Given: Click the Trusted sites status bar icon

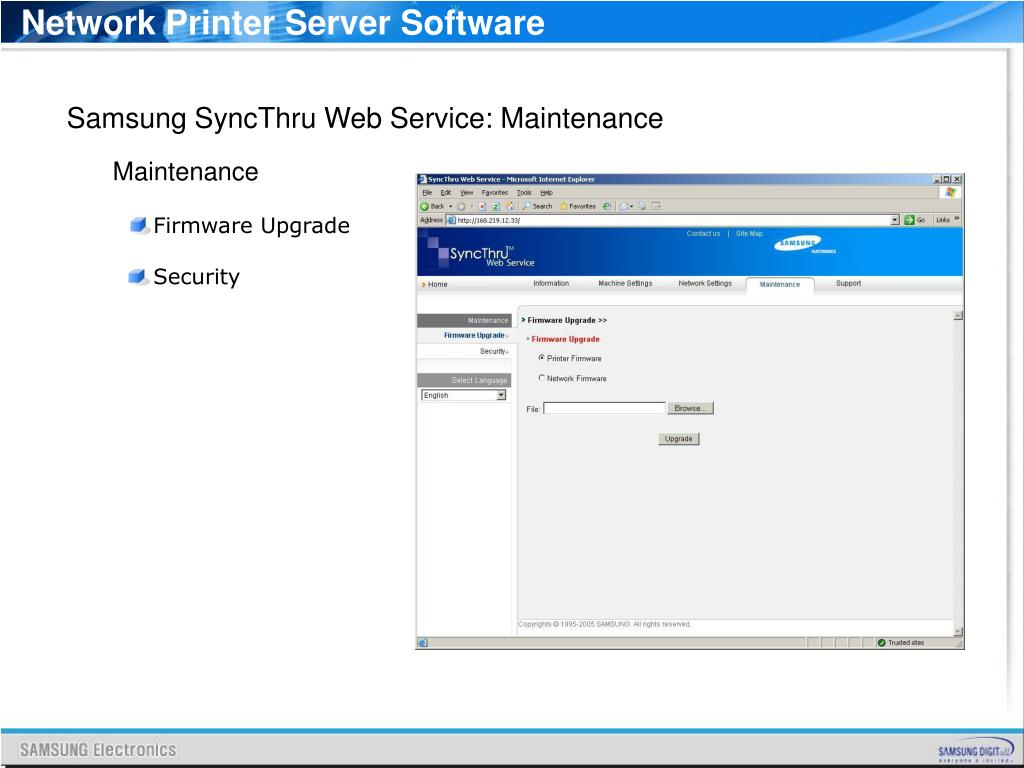Looking at the screenshot, I should click(882, 643).
